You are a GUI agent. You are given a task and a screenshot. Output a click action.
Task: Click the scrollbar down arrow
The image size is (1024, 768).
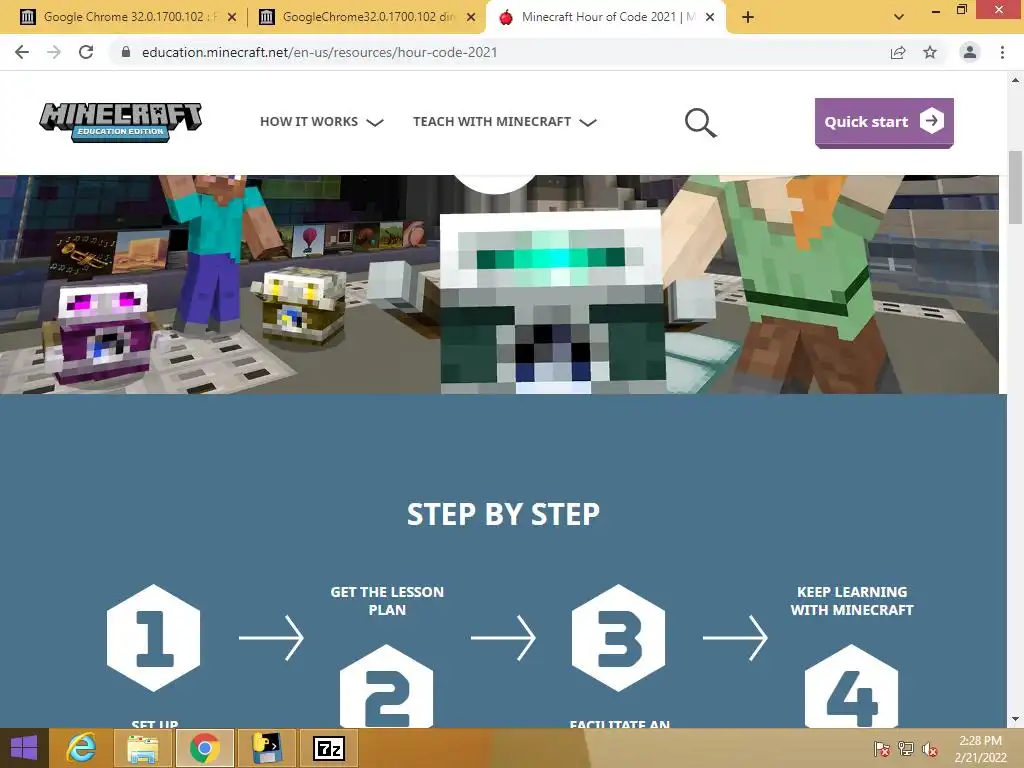coord(1016,719)
